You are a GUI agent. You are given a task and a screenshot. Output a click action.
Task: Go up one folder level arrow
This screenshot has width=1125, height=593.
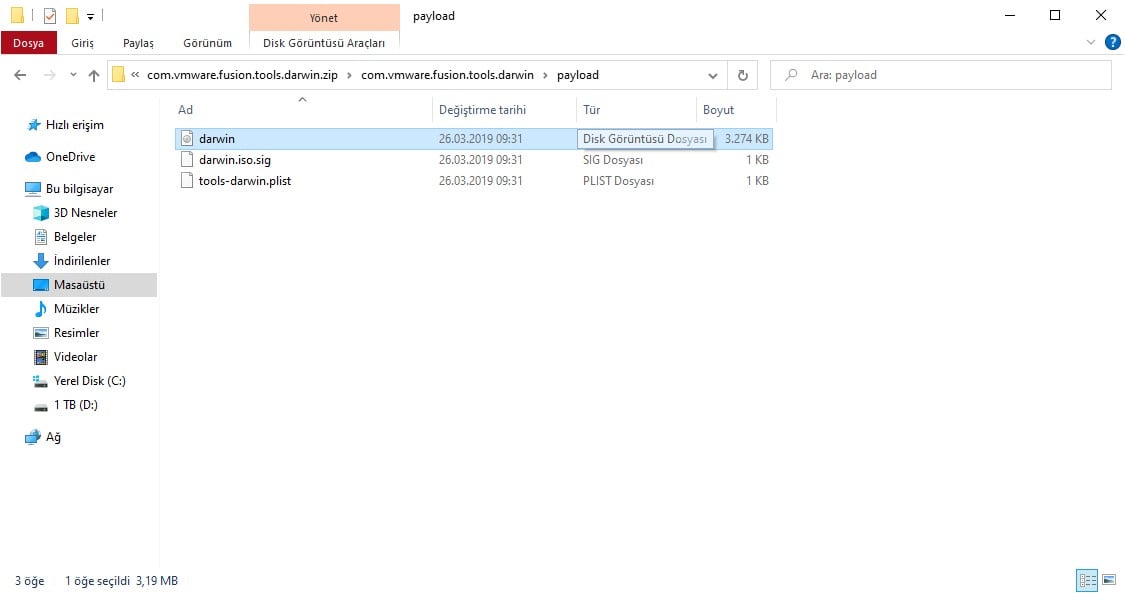pyautogui.click(x=93, y=75)
